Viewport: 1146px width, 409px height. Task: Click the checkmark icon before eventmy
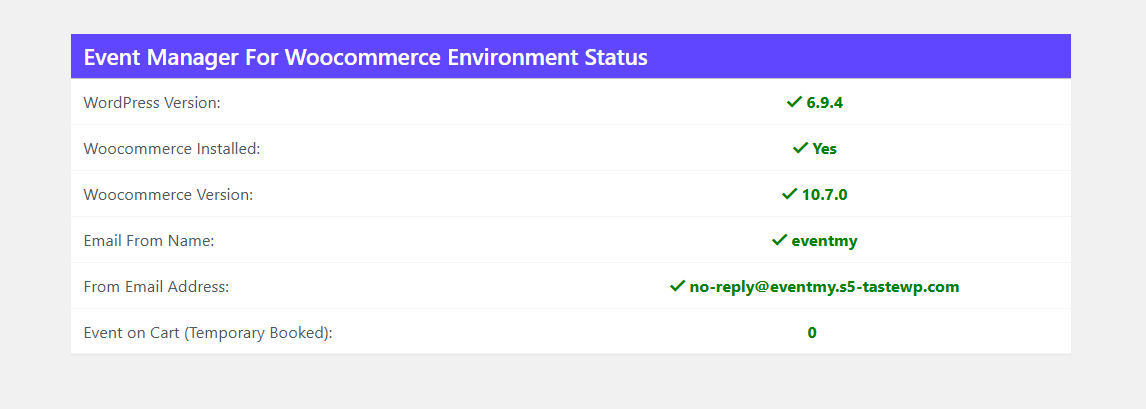click(780, 240)
